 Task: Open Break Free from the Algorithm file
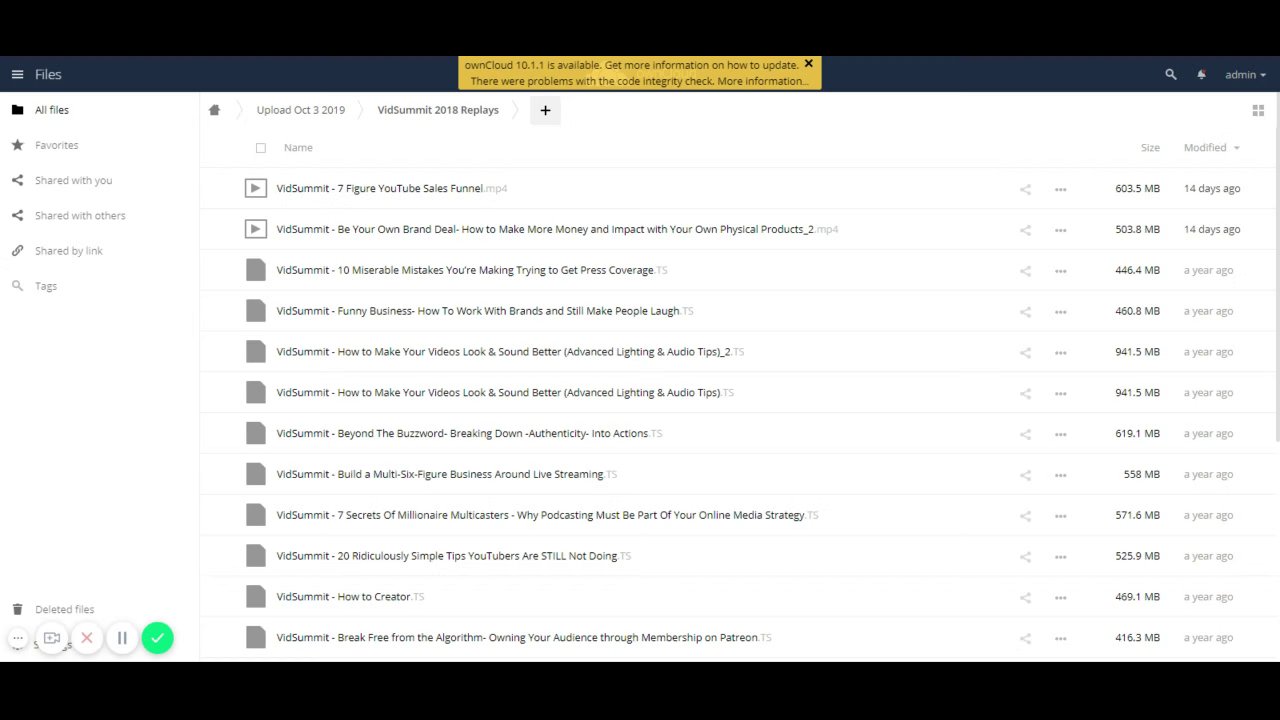(x=524, y=637)
